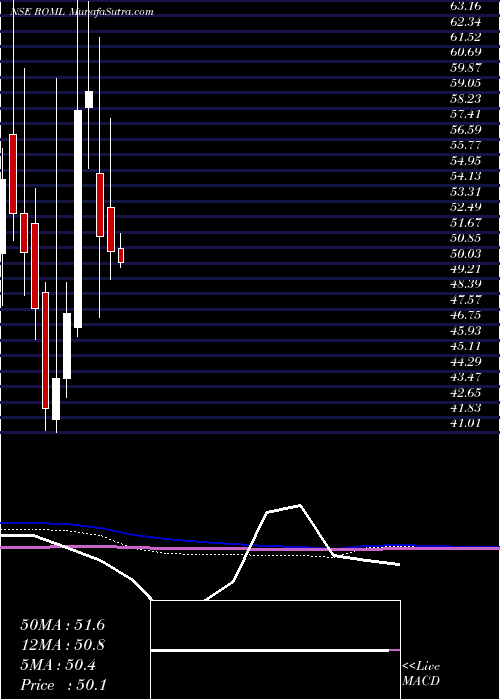Click the 54.13 price axis label
Screen dimensions: 500x700
click(x=466, y=176)
